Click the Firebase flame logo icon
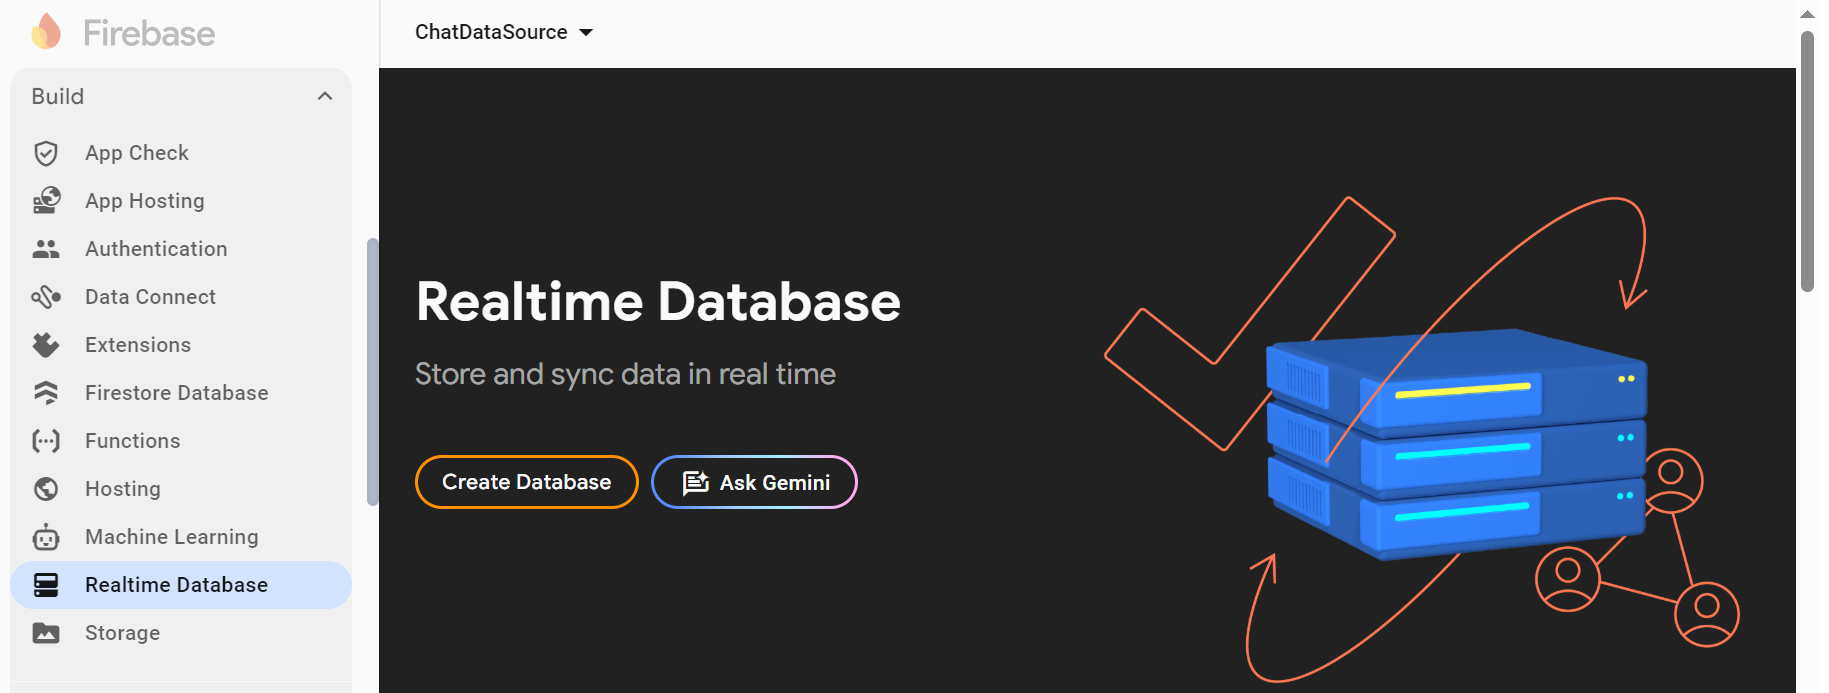Image resolution: width=1829 pixels, height=693 pixels. (46, 32)
